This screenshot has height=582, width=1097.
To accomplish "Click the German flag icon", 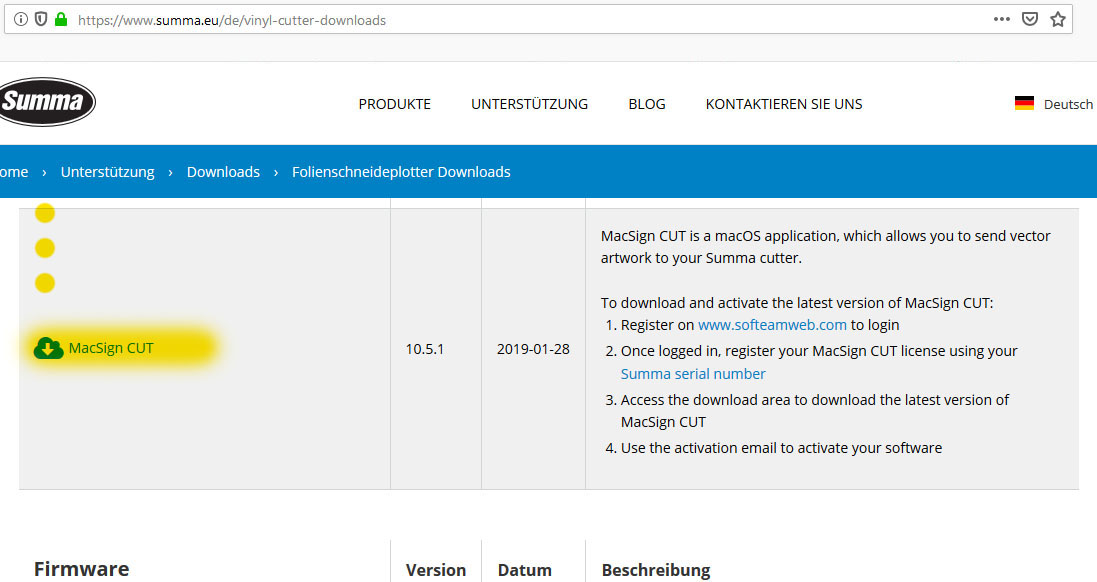I will click(1024, 104).
